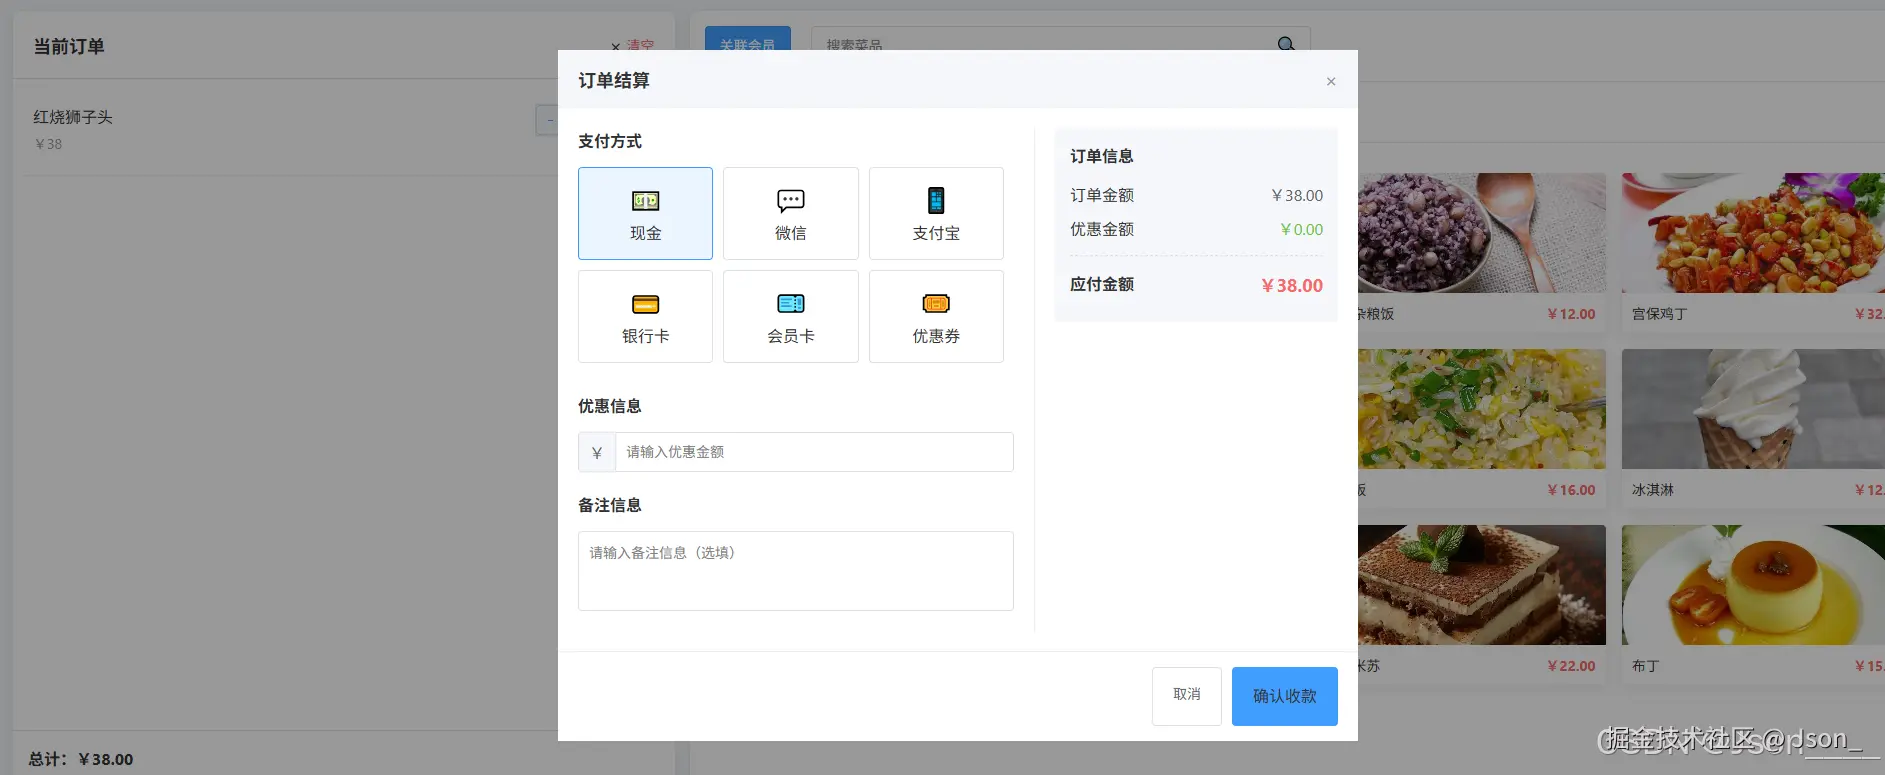1885x775 pixels.
Task: Click the 优惠金额 ¥0.00 value
Action: [1301, 229]
